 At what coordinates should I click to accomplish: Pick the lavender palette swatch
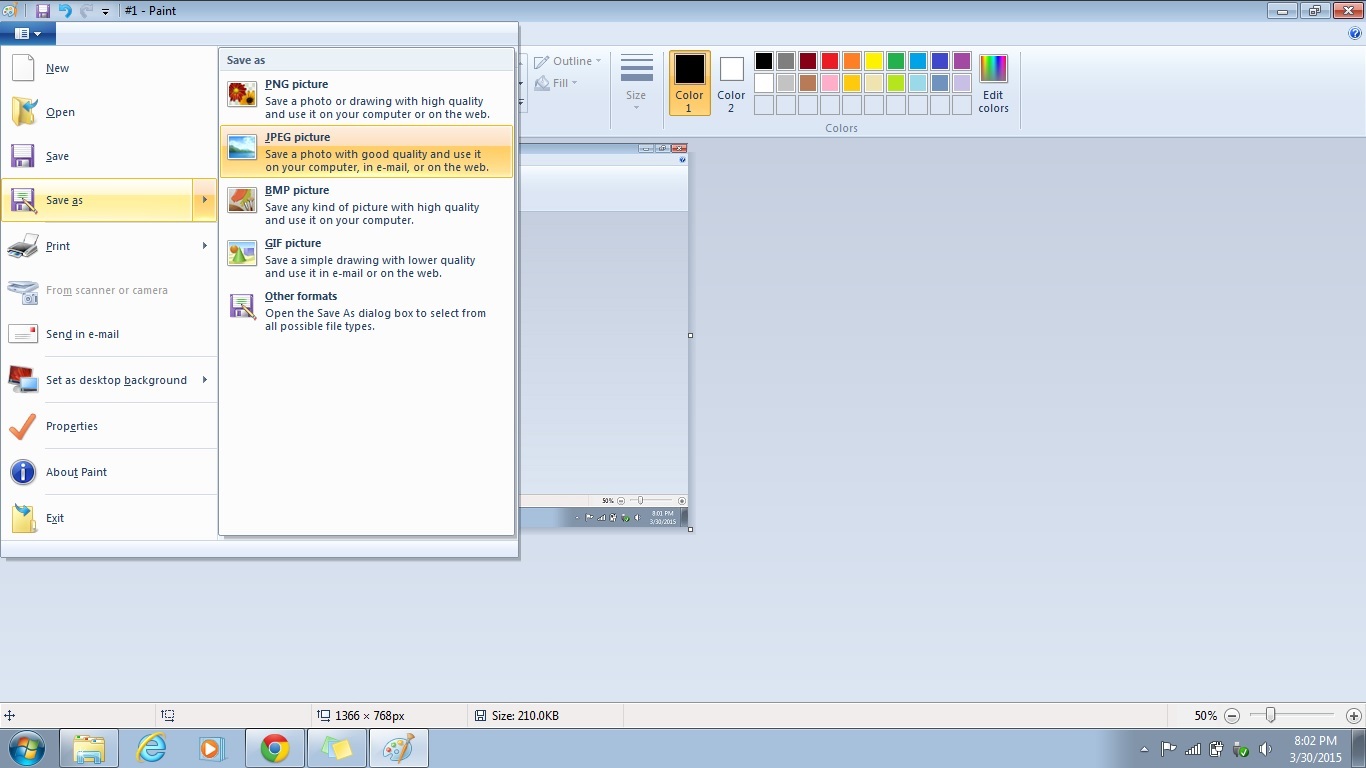(962, 84)
